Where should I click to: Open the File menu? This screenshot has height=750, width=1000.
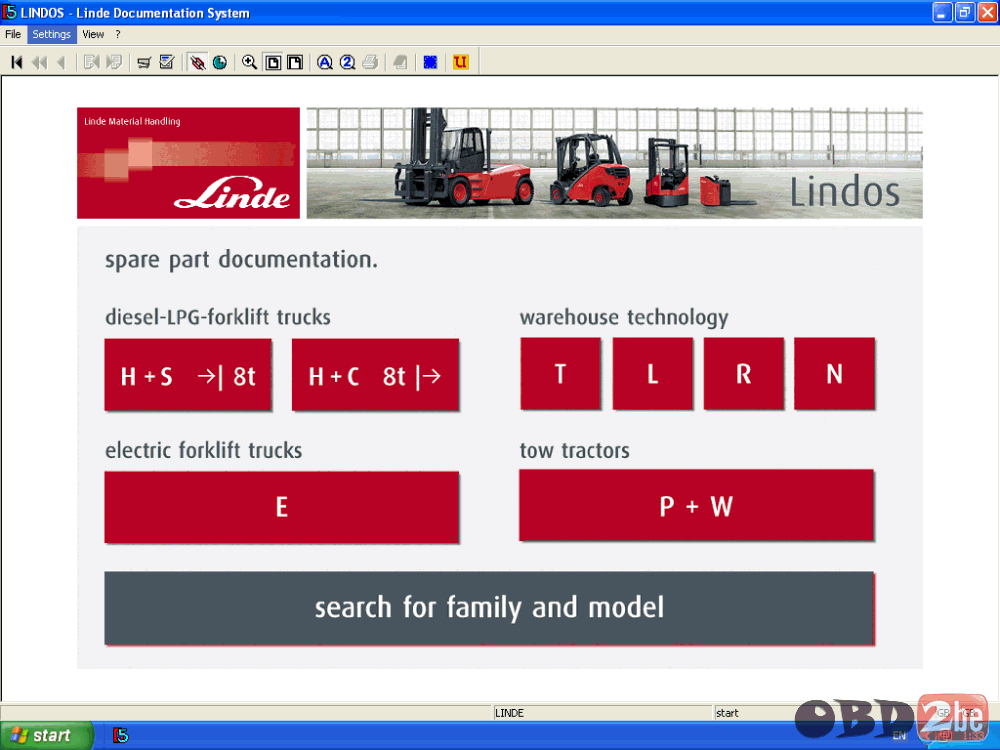pos(13,34)
